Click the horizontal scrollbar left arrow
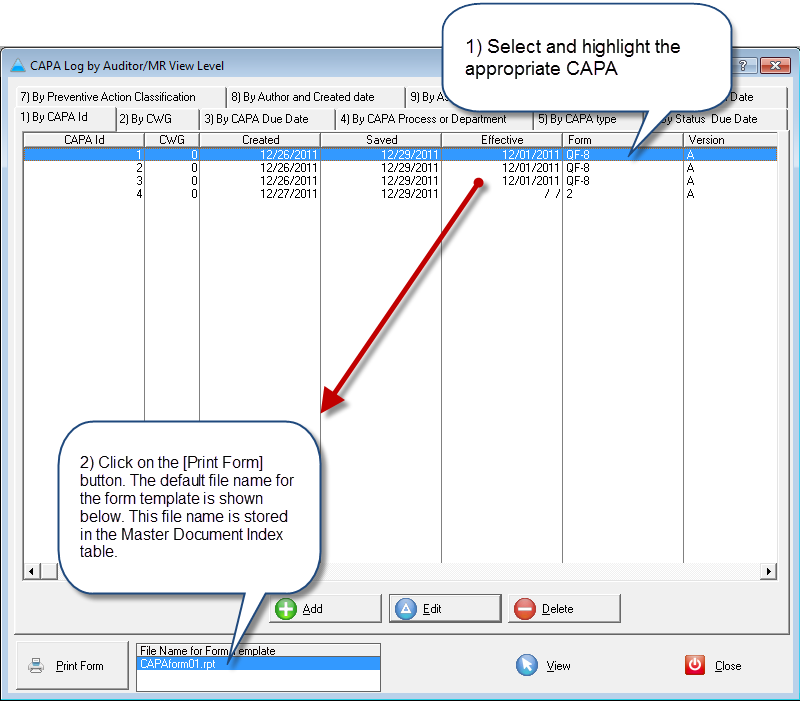The image size is (800, 701). (31, 571)
